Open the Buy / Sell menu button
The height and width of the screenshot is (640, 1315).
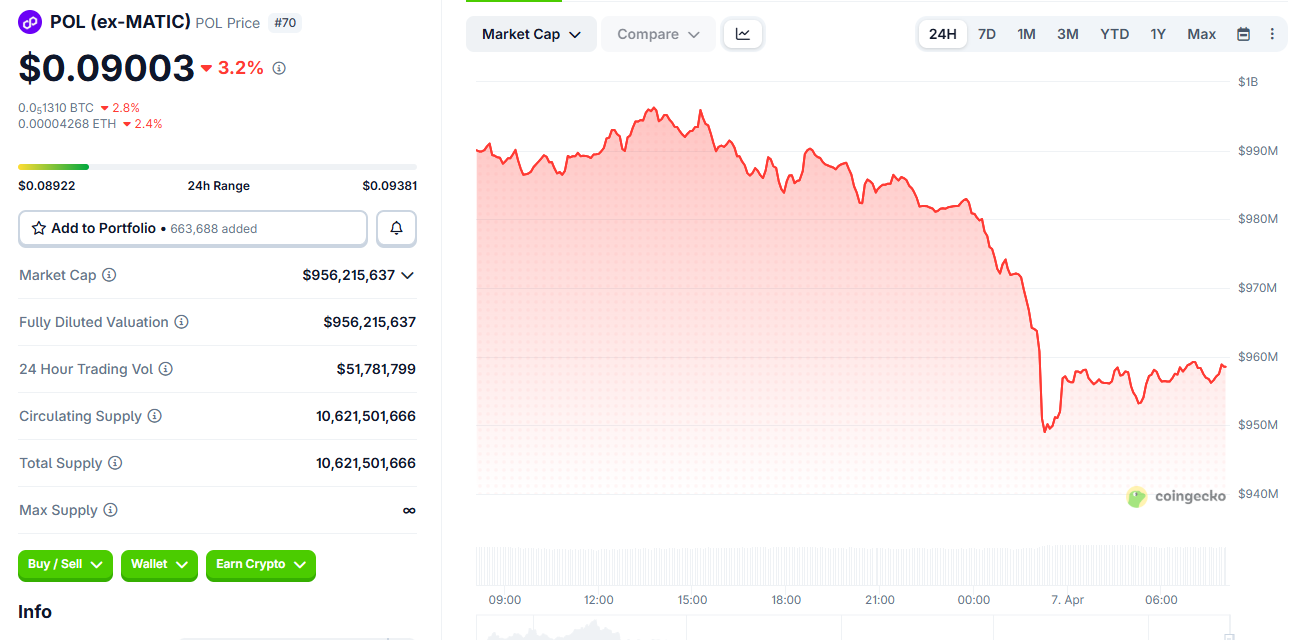[64, 565]
